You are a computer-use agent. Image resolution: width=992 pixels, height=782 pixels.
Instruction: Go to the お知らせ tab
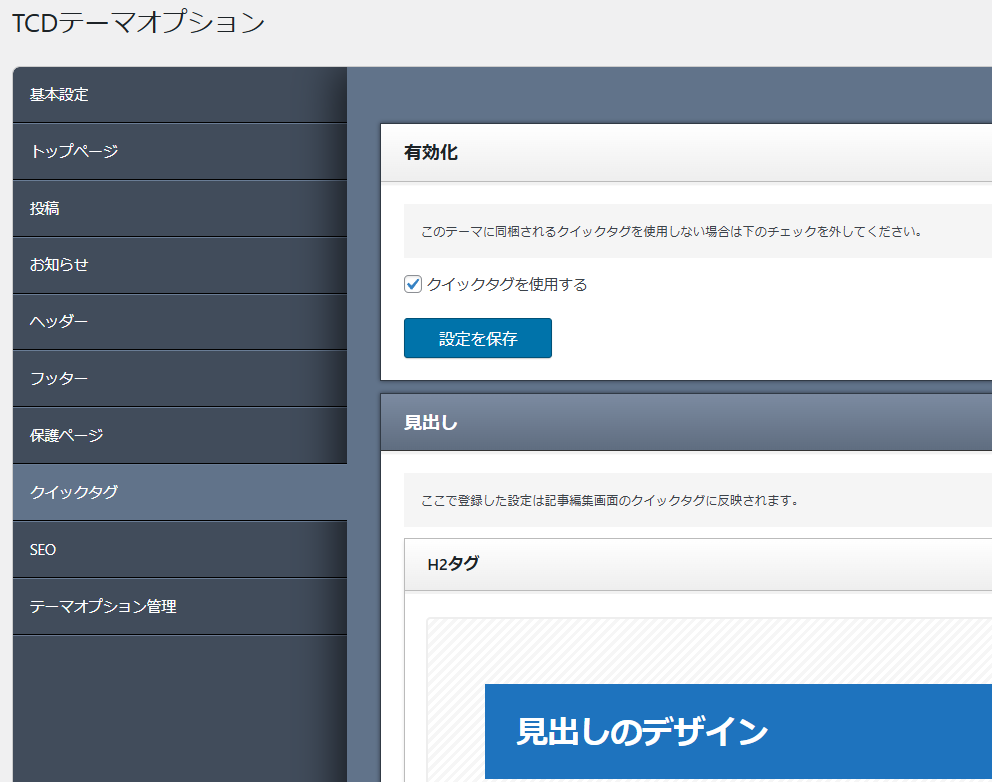(x=180, y=265)
